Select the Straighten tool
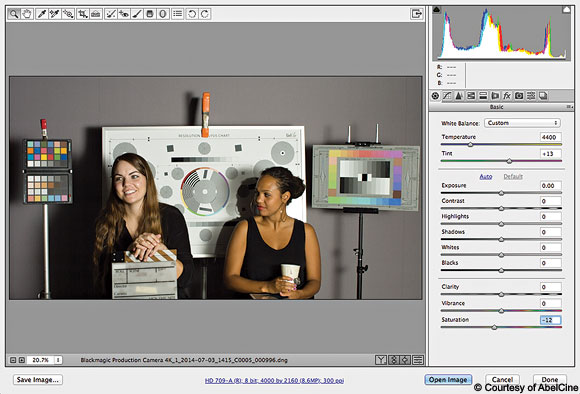The image size is (580, 394). tap(96, 14)
